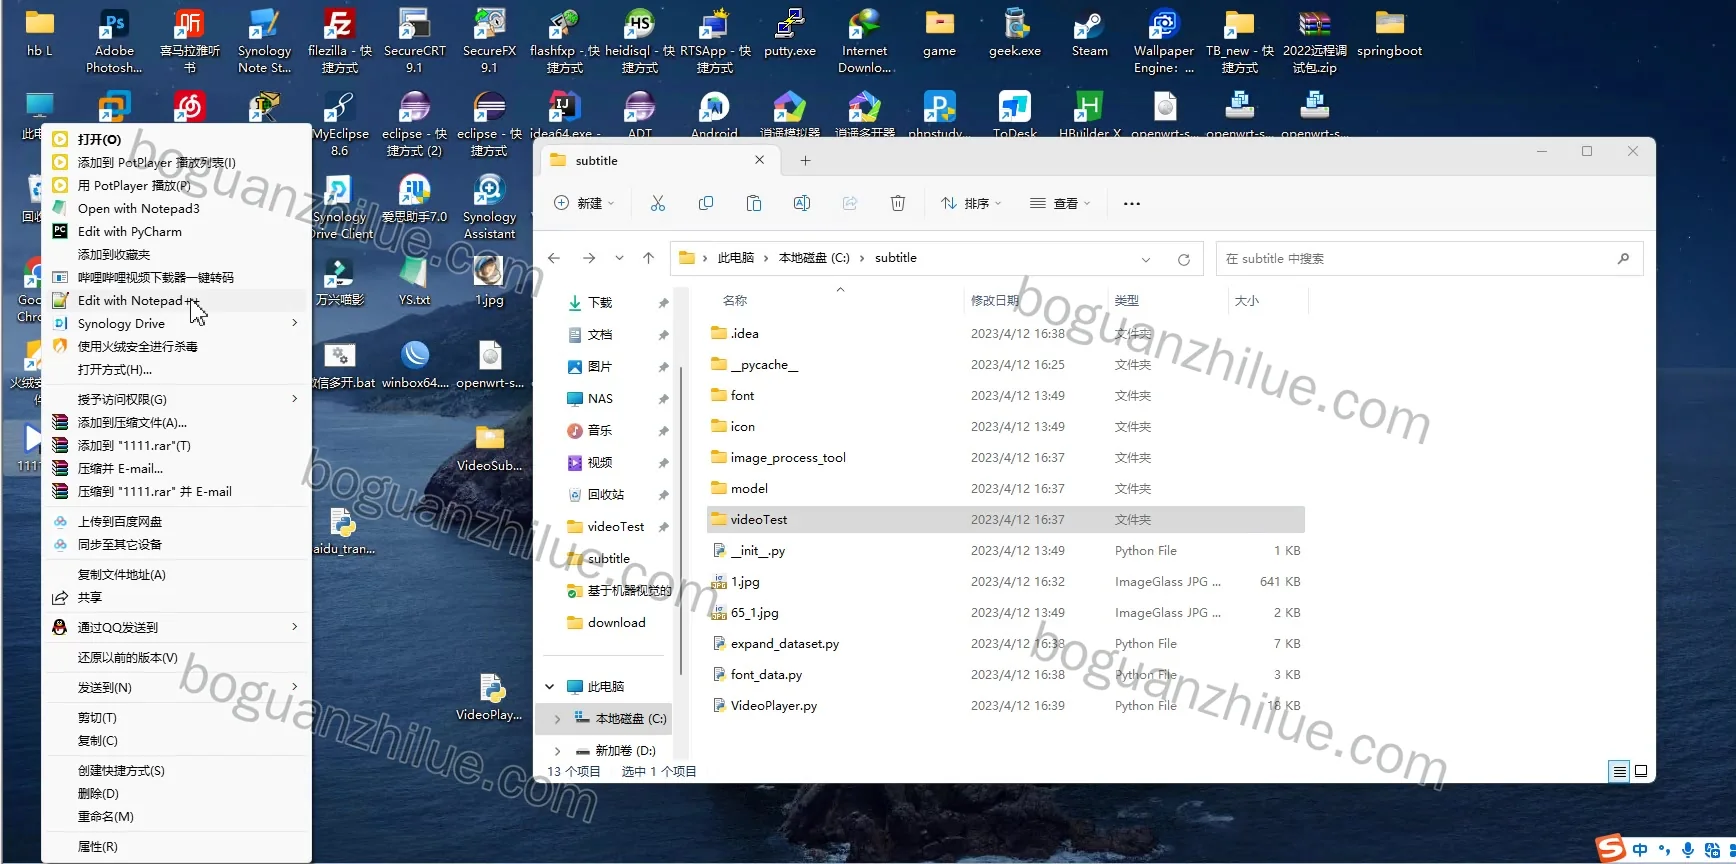
Task: Choose 属性(R) in the context menu
Action: [x=176, y=847]
